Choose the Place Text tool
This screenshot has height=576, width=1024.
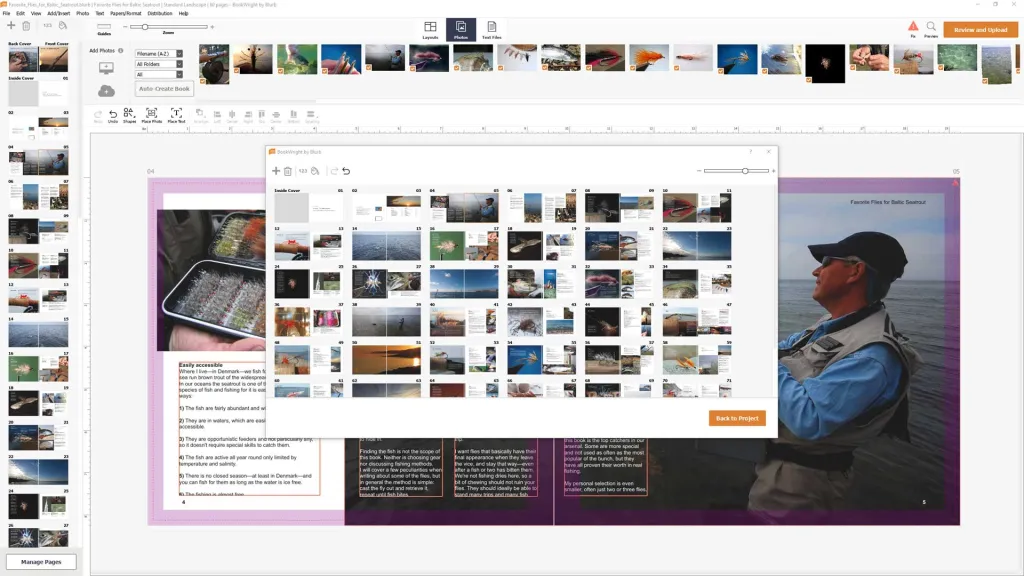click(x=177, y=116)
